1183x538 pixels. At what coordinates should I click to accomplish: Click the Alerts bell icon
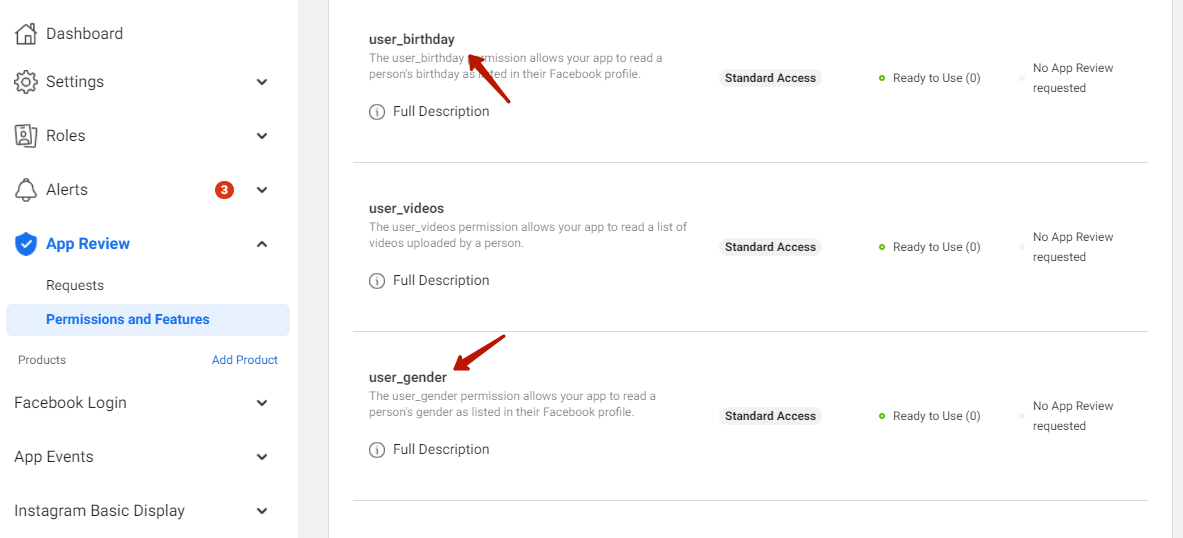pyautogui.click(x=26, y=190)
